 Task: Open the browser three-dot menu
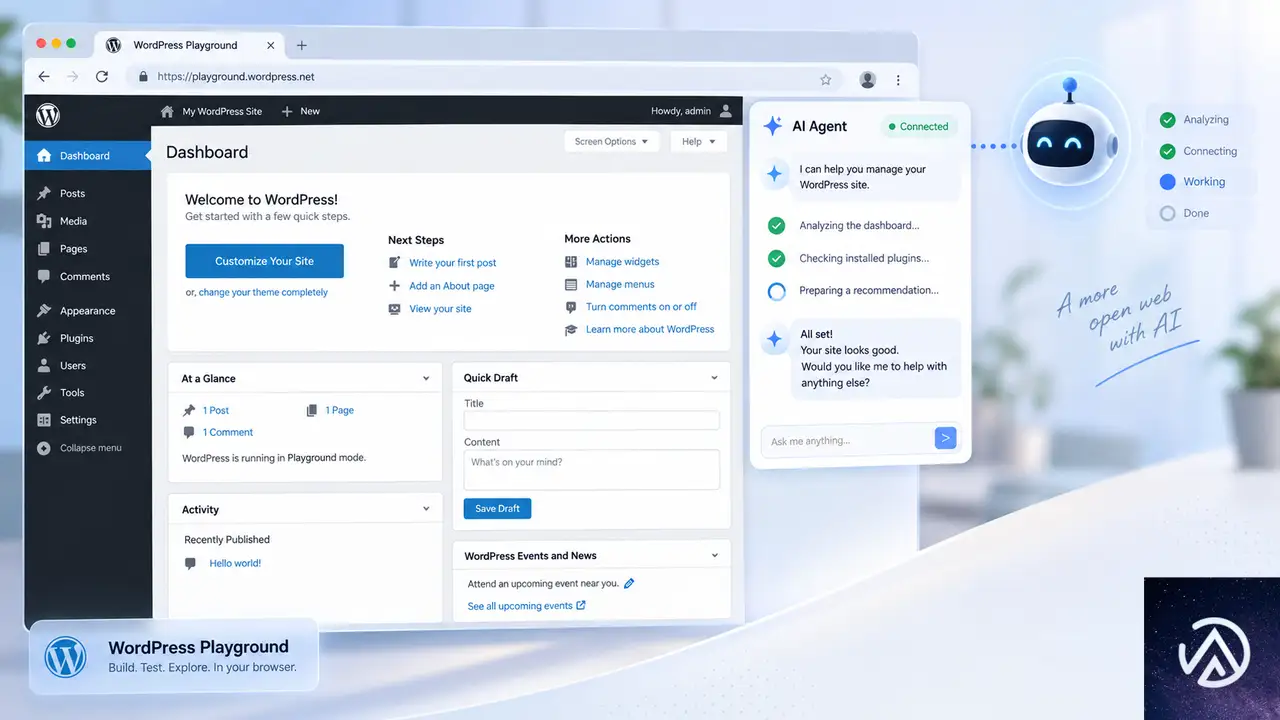[898, 79]
